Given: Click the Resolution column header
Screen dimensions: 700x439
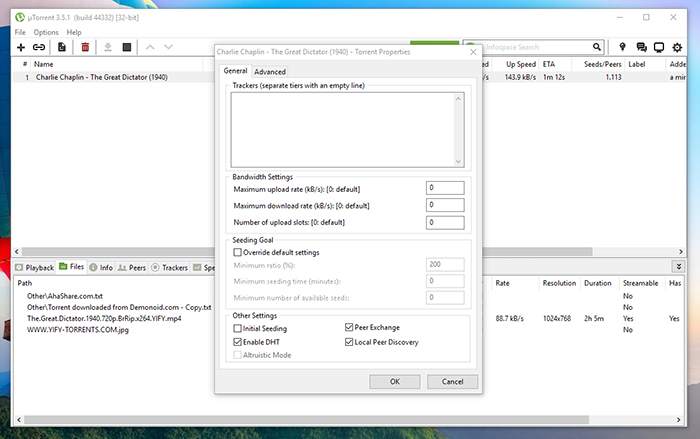Looking at the screenshot, I should 559,283.
